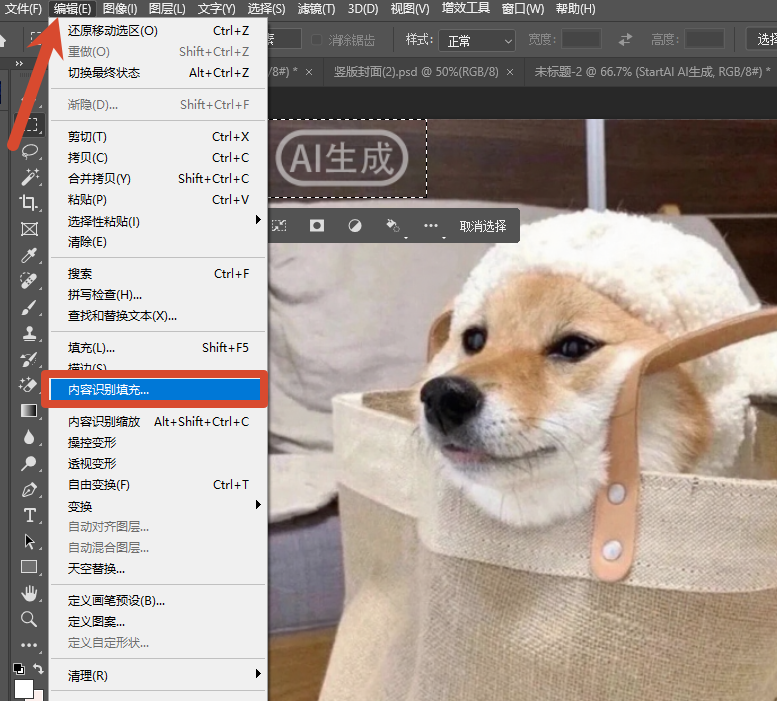Open the 3D(D) menu
777x701 pixels.
point(363,9)
